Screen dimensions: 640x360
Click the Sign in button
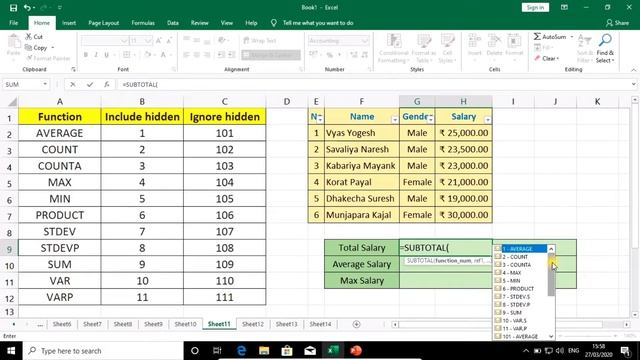(x=535, y=7)
